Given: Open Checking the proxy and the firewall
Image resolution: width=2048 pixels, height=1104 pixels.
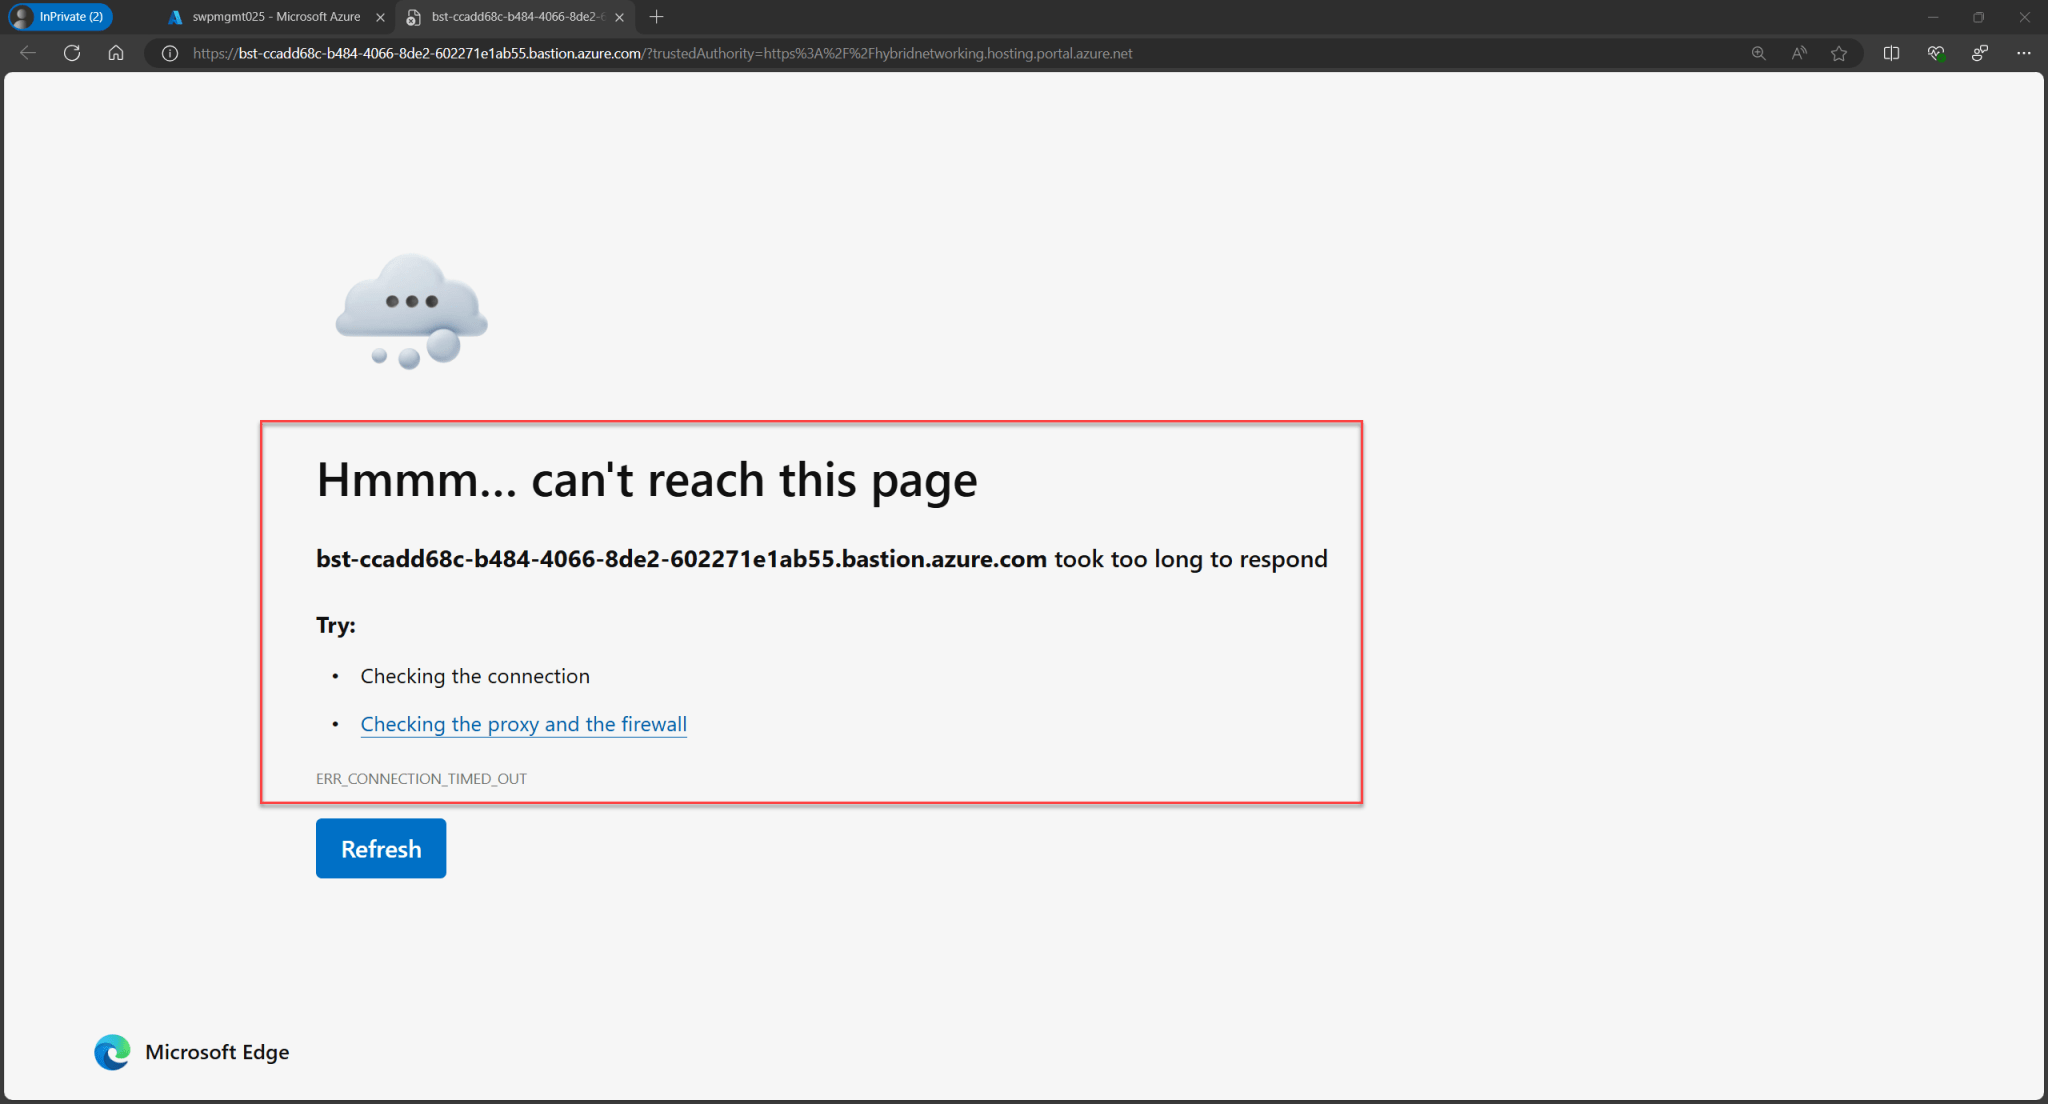Looking at the screenshot, I should coord(523,723).
